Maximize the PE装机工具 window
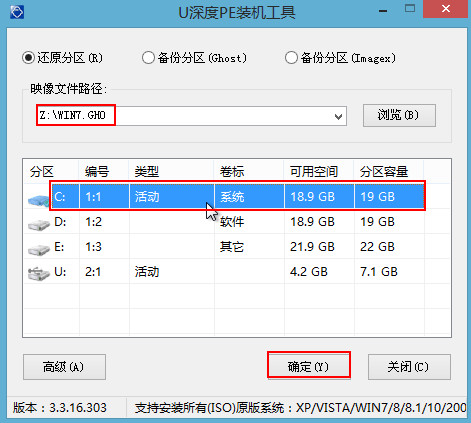The height and width of the screenshot is (423, 471). [410, 9]
